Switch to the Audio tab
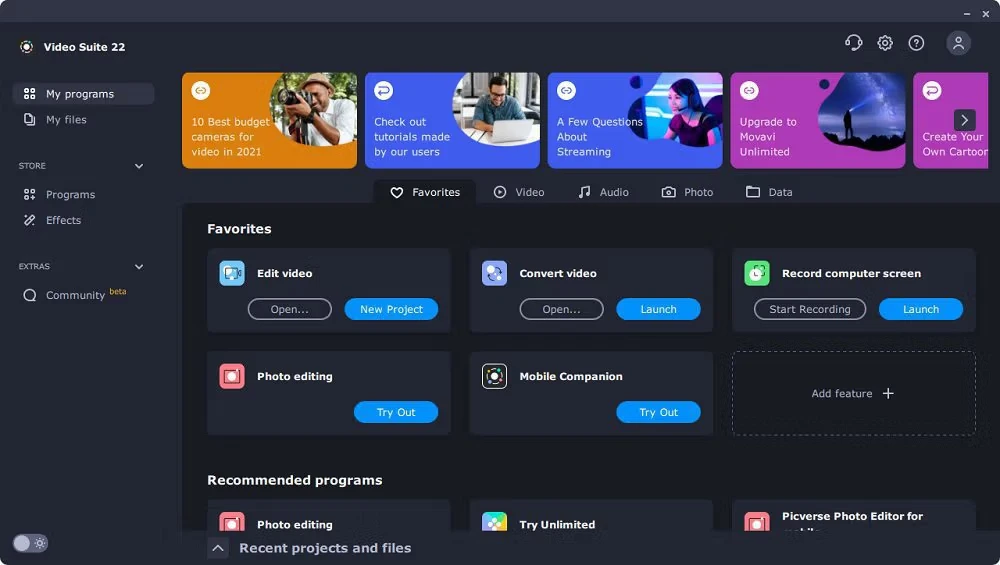This screenshot has width=1000, height=565. (x=603, y=192)
